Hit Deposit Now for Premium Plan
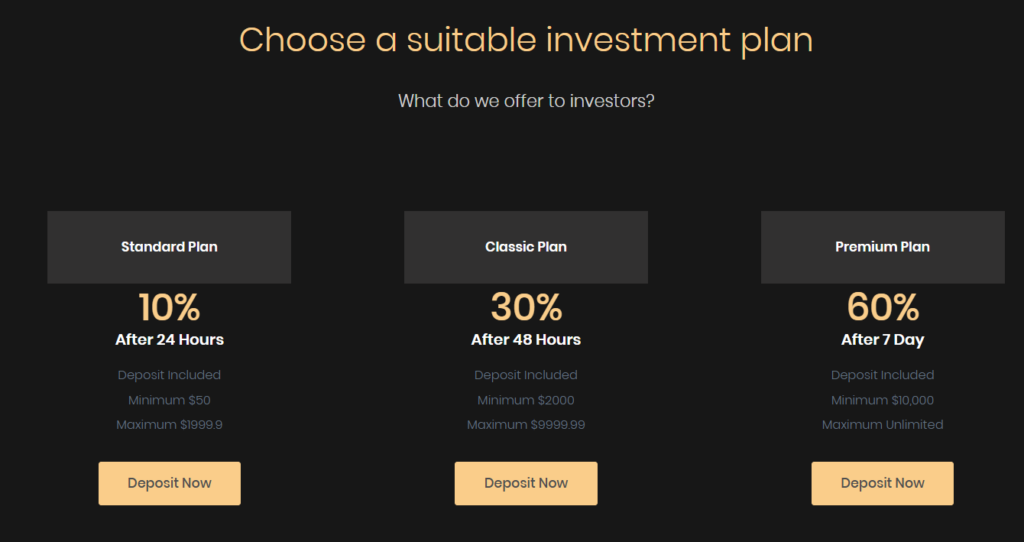The height and width of the screenshot is (542, 1024). pos(882,483)
